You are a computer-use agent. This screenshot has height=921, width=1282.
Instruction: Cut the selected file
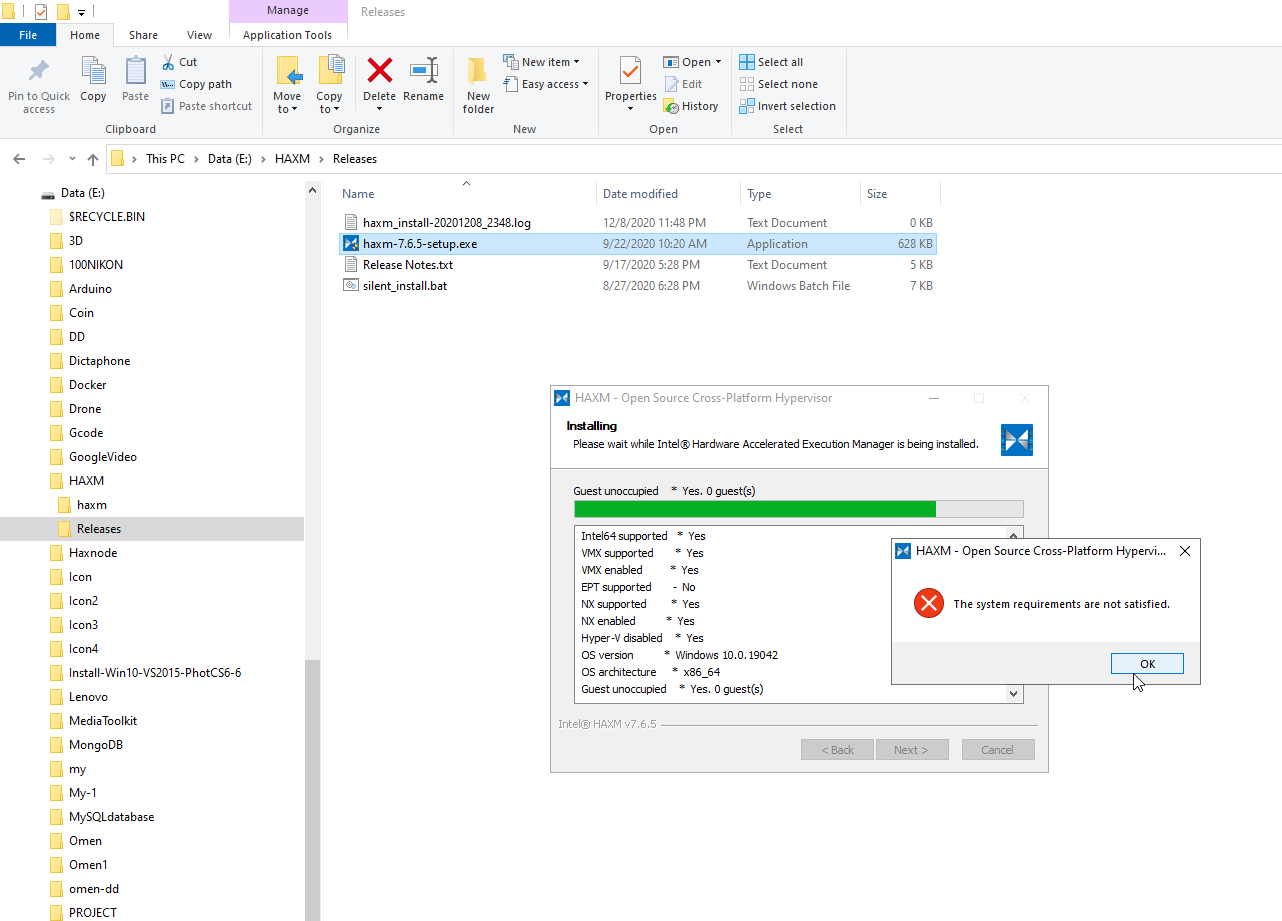coord(179,62)
